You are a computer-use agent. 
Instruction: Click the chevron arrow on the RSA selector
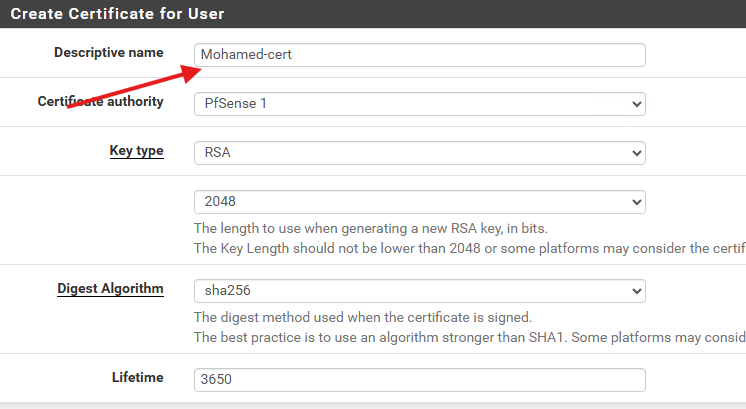pos(636,153)
